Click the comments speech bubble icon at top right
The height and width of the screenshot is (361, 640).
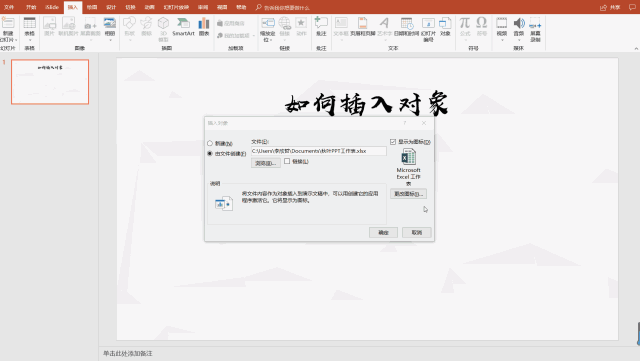pos(632,7)
